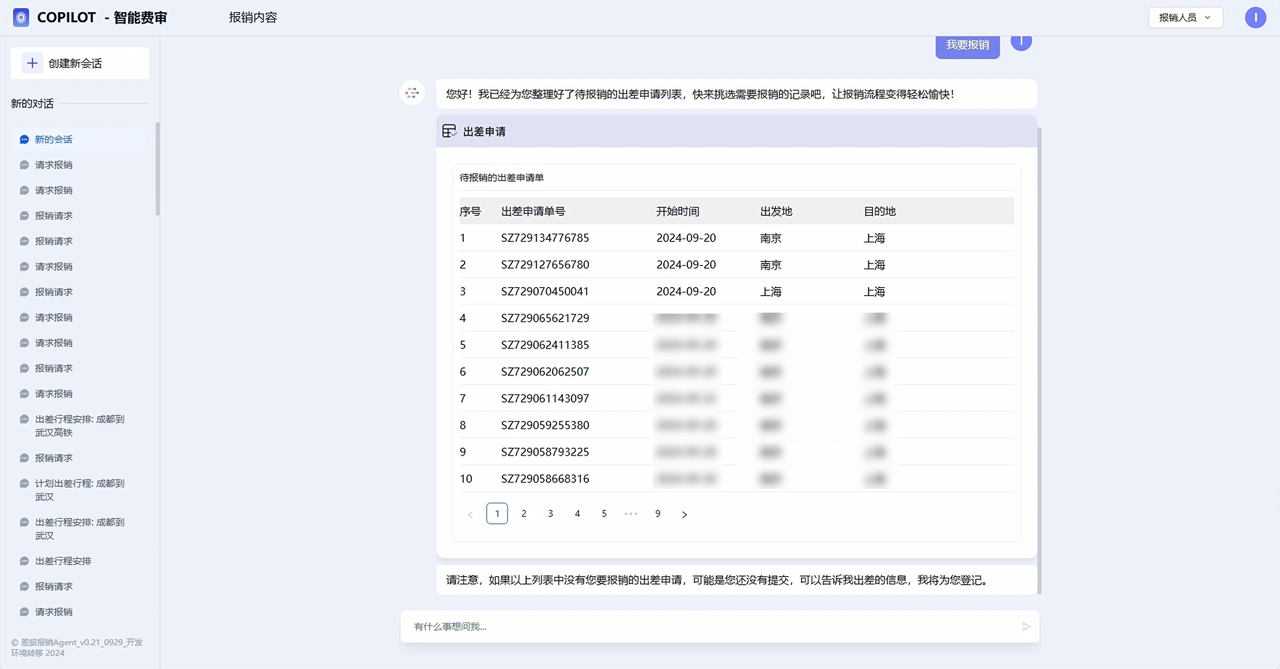Viewport: 1280px width, 669px height.
Task: Click the chat icon beside 新的会话
Action: tap(25, 140)
